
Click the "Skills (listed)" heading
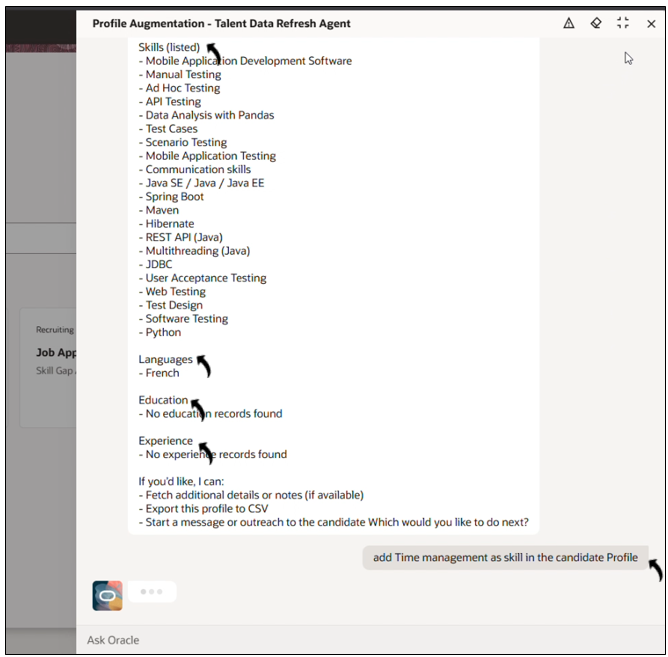(x=169, y=47)
